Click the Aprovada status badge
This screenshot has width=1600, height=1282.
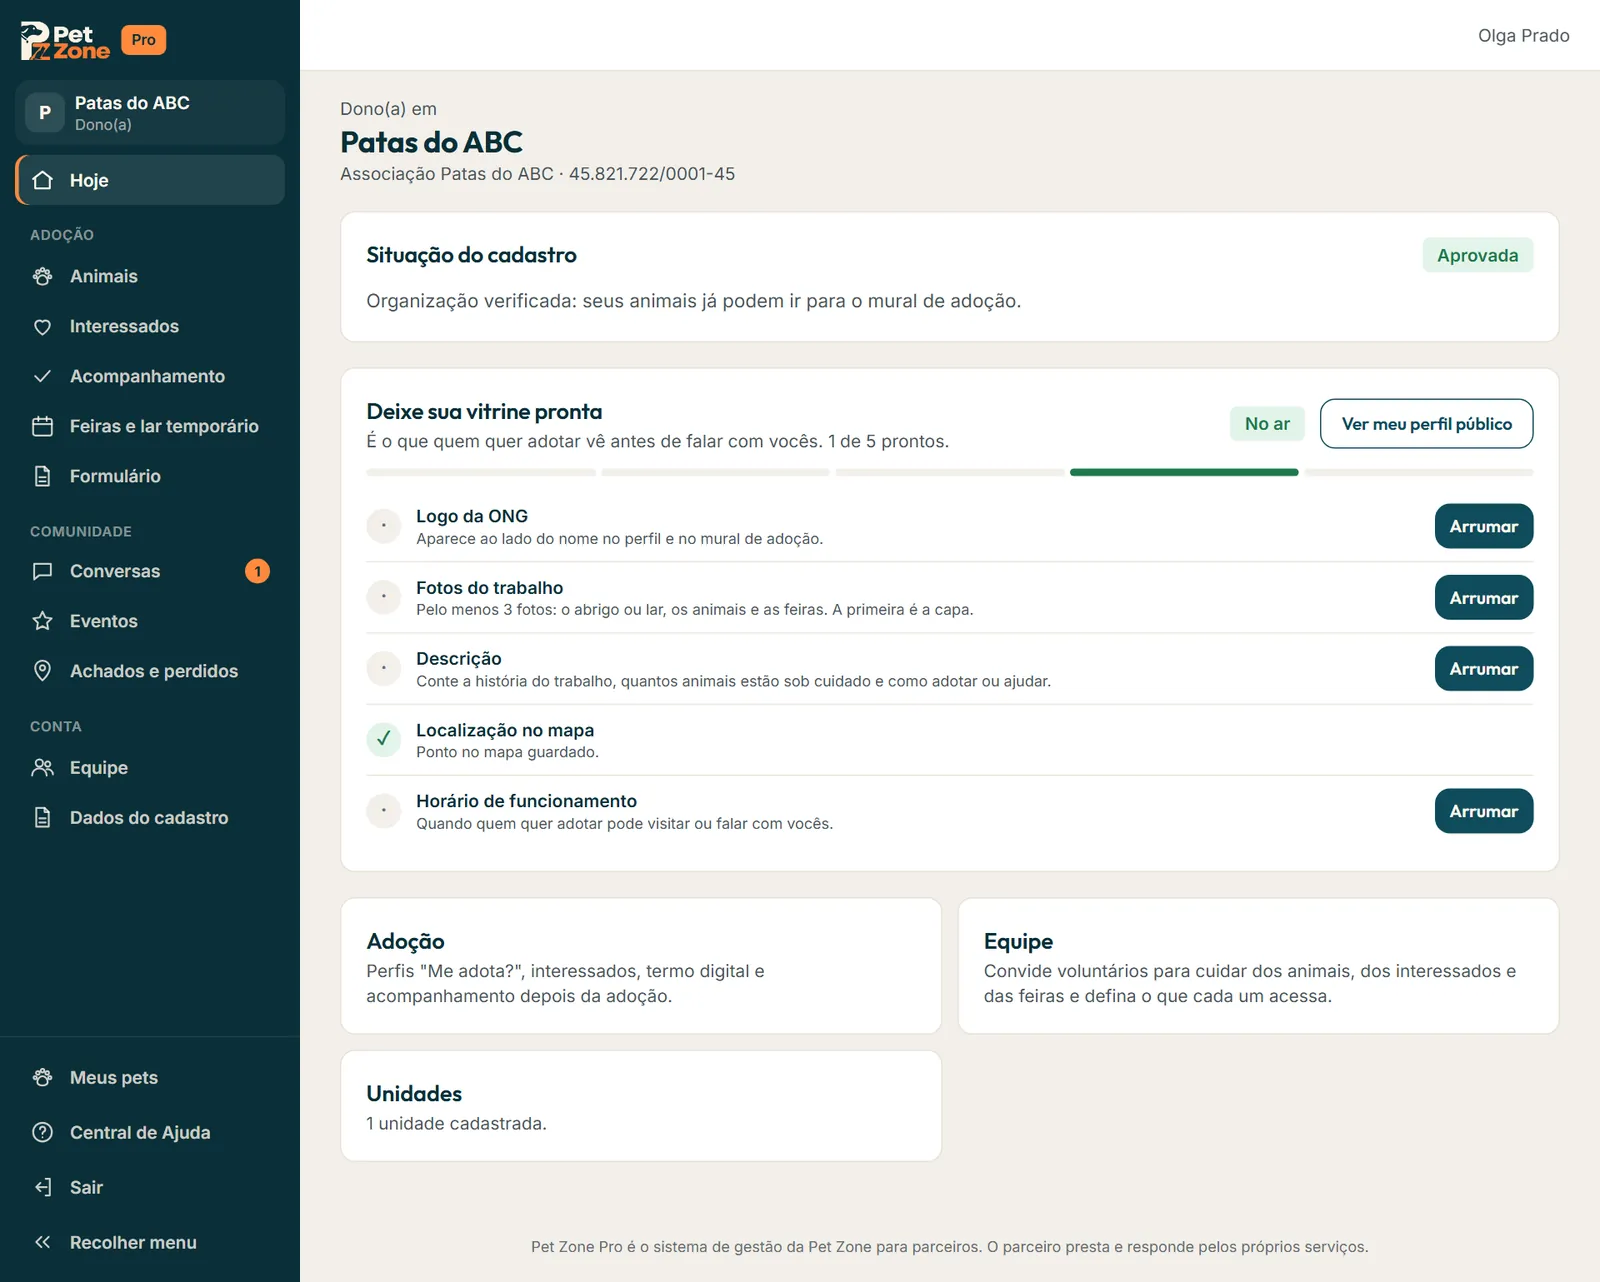pos(1478,255)
